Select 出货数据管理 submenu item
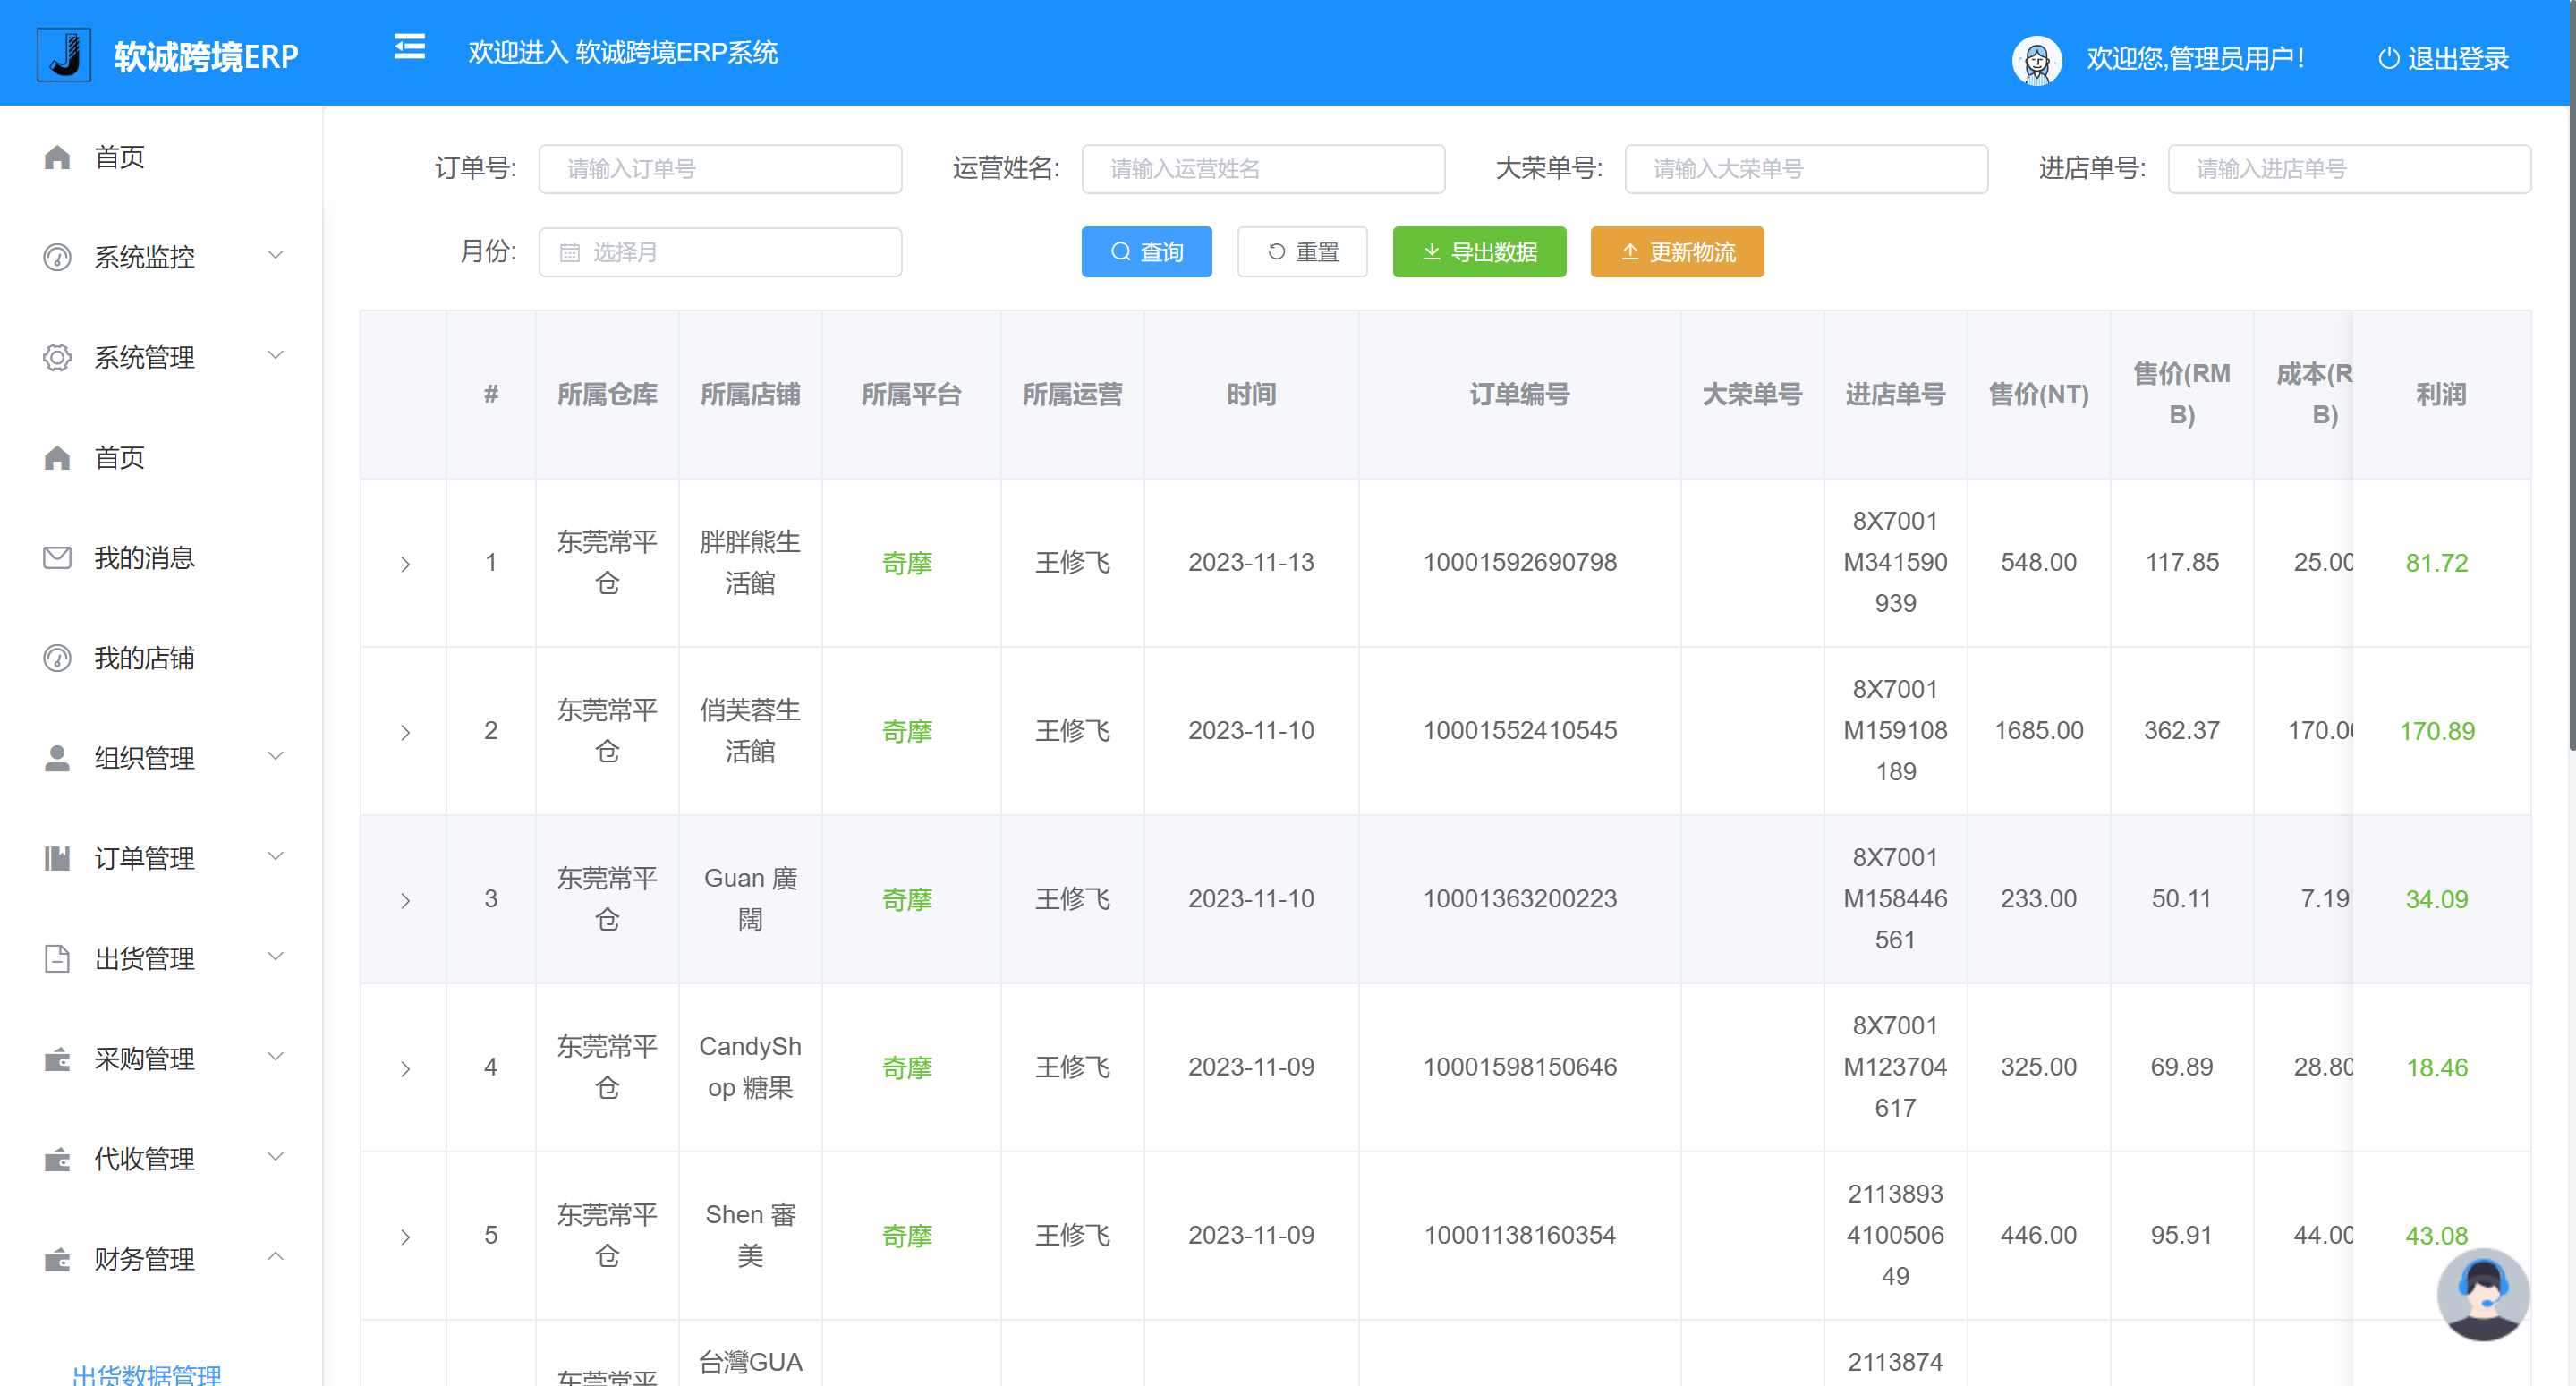The height and width of the screenshot is (1386, 2576). (147, 1374)
